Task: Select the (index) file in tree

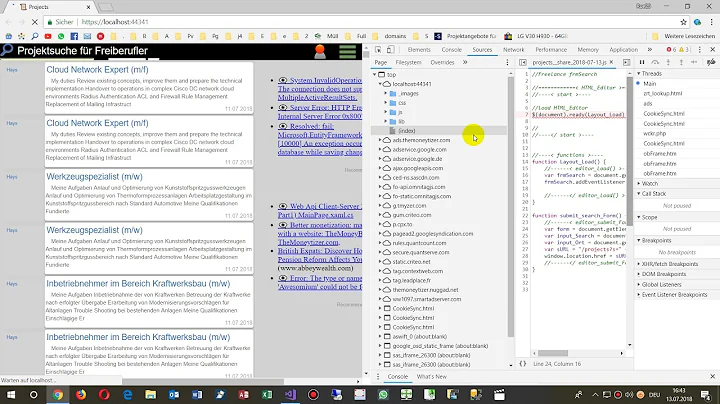Action: click(407, 131)
